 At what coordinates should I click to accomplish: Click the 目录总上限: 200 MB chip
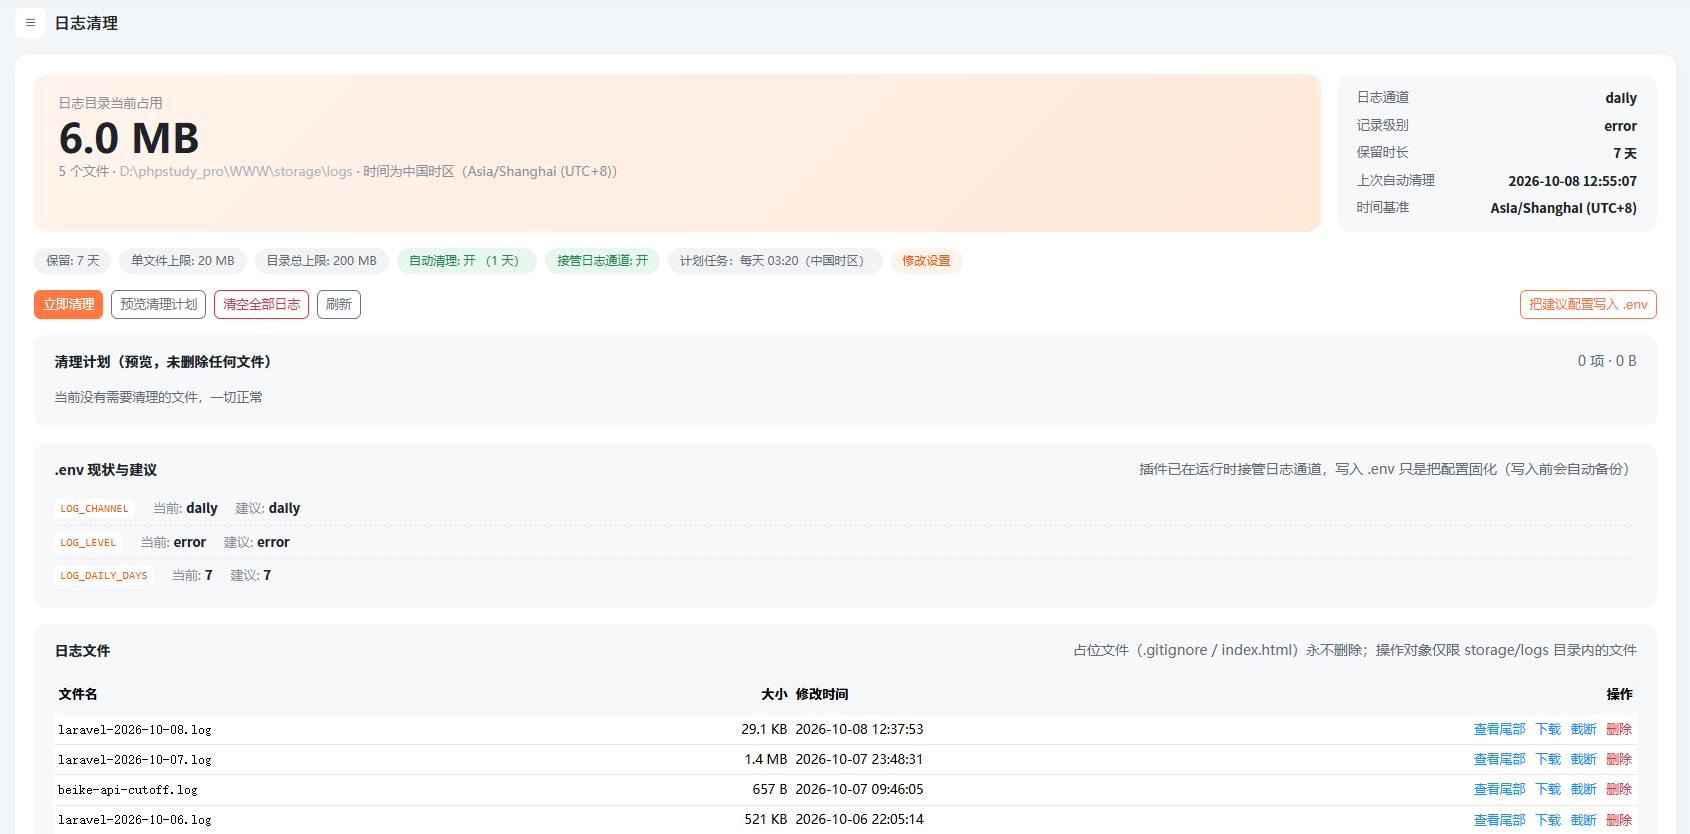click(322, 261)
